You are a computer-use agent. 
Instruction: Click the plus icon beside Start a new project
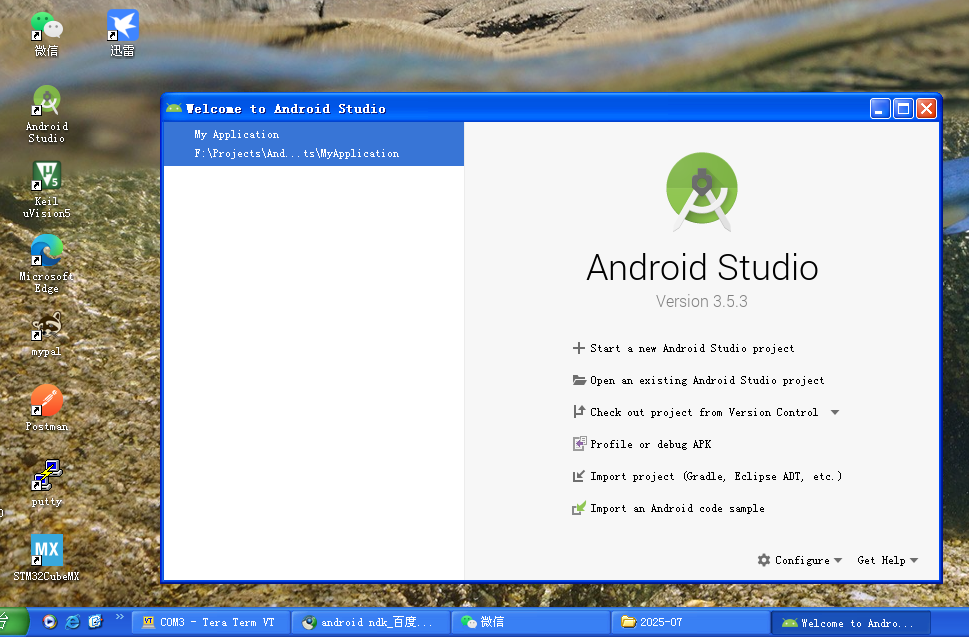tap(578, 348)
